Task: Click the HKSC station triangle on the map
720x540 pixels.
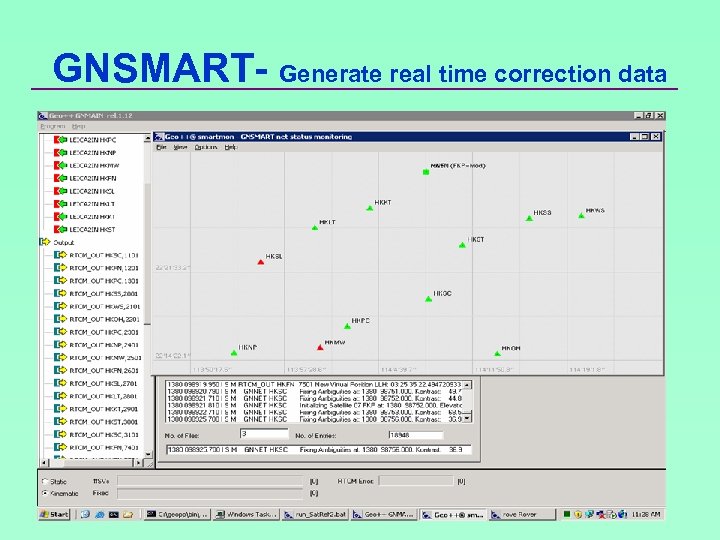Action: pyautogui.click(x=428, y=299)
